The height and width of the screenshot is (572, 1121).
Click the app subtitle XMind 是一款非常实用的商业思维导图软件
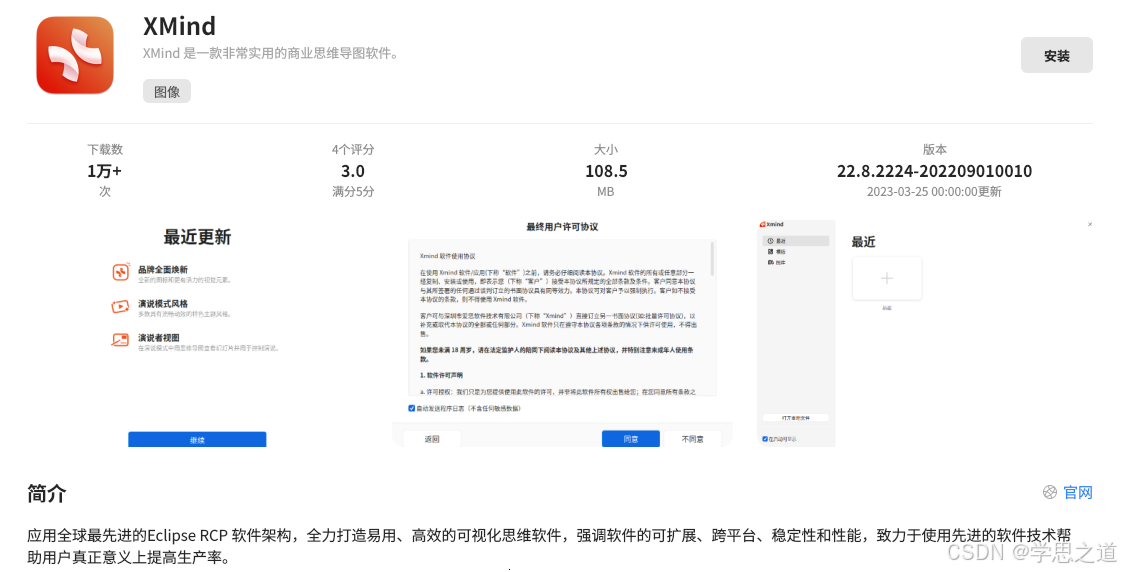coord(271,53)
